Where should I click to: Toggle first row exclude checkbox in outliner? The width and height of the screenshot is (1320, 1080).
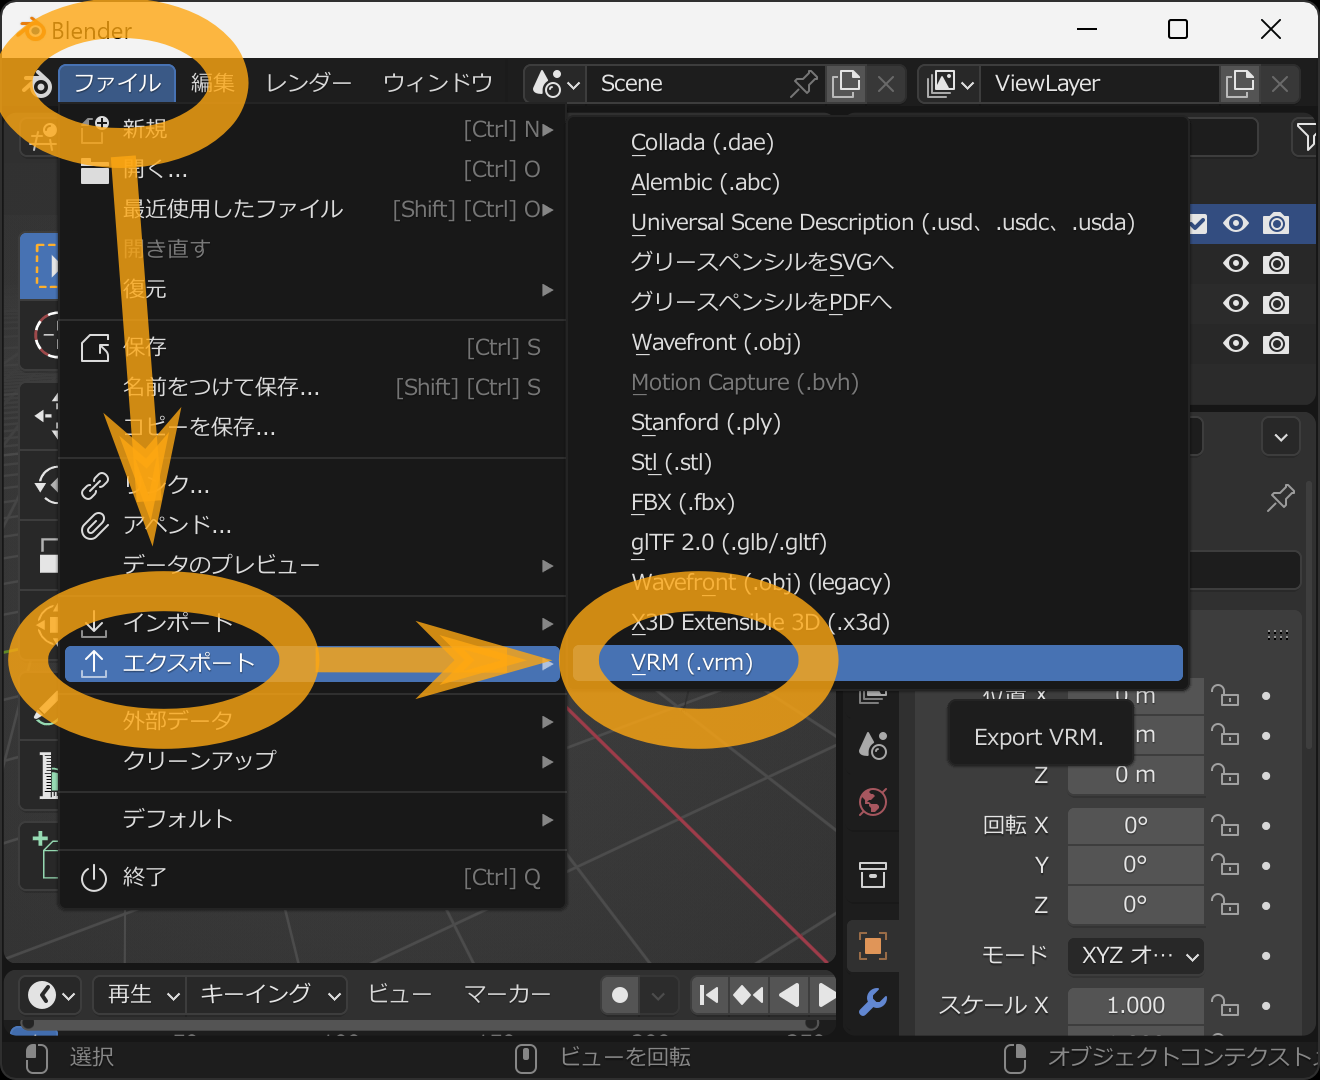tap(1196, 223)
